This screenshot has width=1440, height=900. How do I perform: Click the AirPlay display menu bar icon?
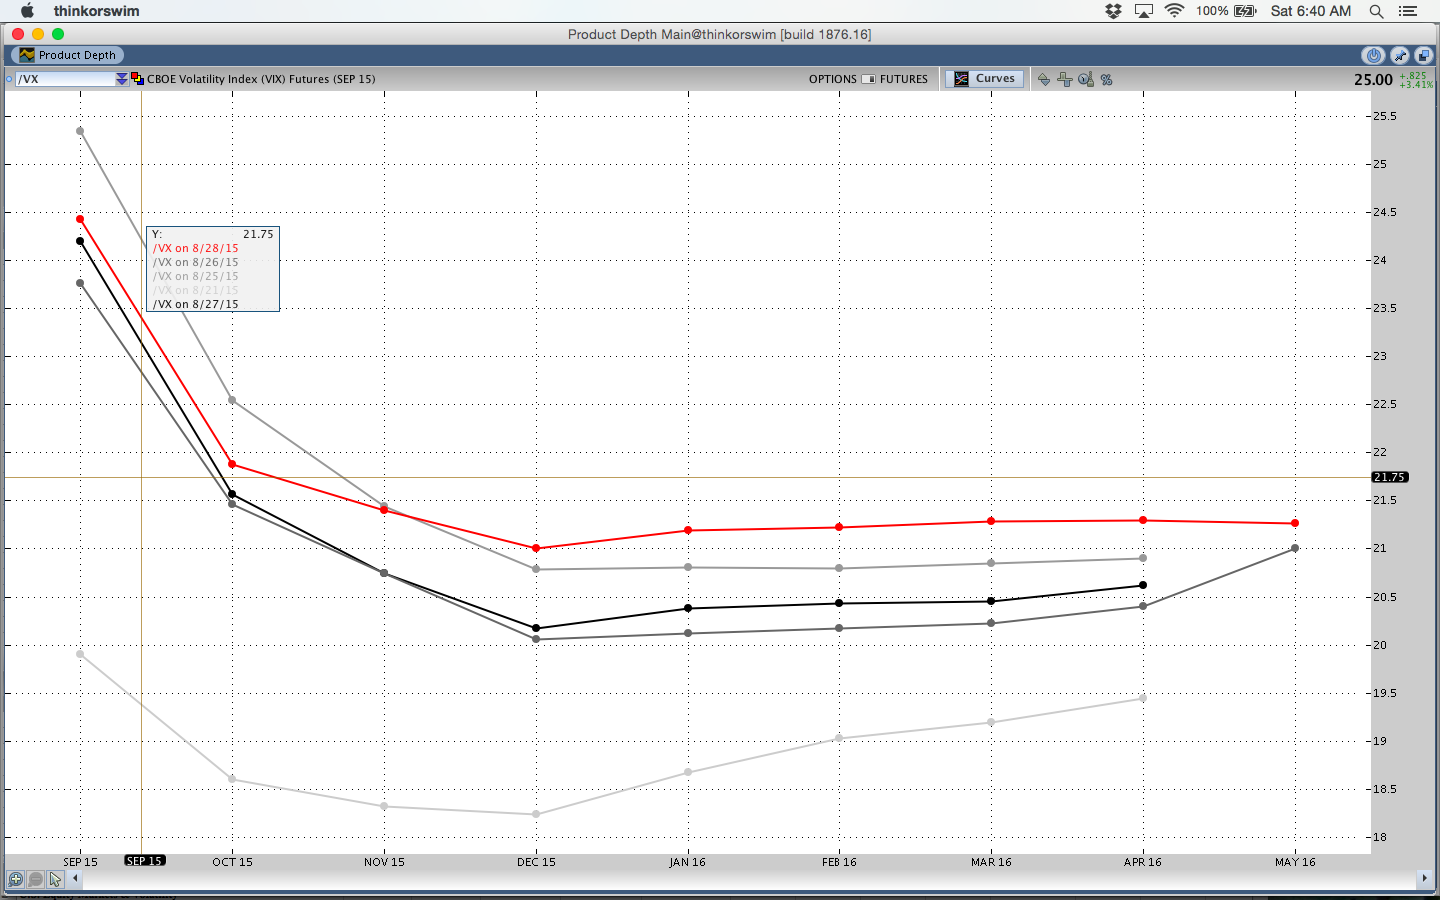[x=1144, y=11]
